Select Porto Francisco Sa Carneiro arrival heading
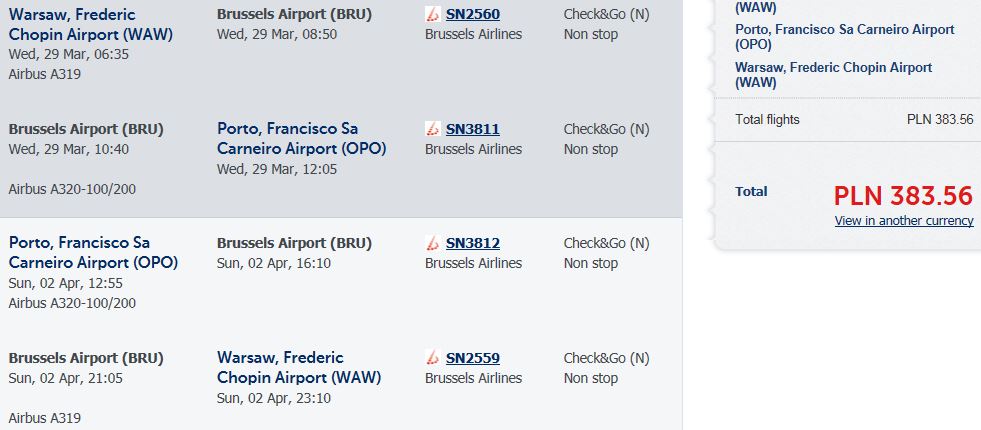 pos(302,138)
